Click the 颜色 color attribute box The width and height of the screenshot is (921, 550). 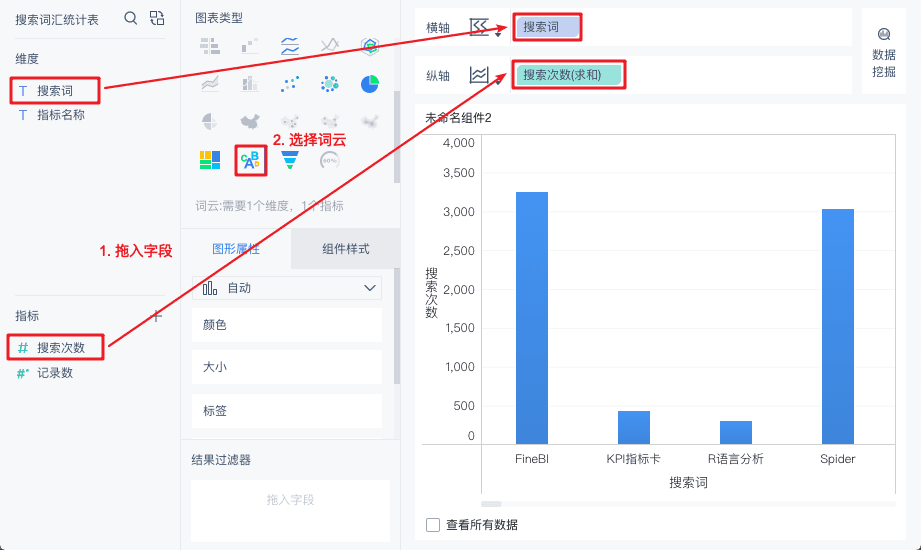(287, 325)
